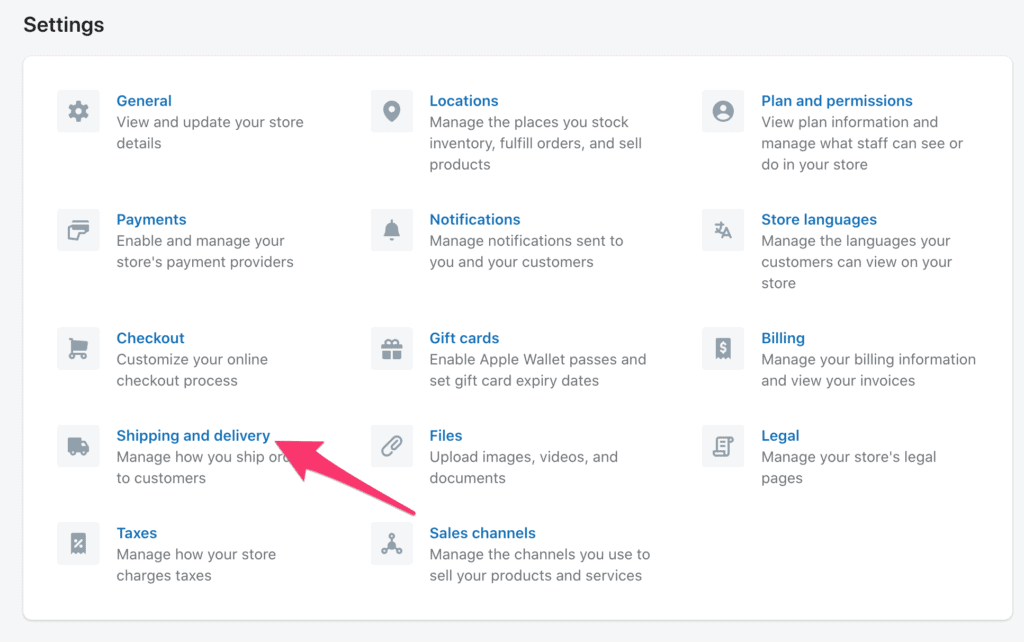1024x642 pixels.
Task: Click the Plan and permissions person icon
Action: click(722, 111)
